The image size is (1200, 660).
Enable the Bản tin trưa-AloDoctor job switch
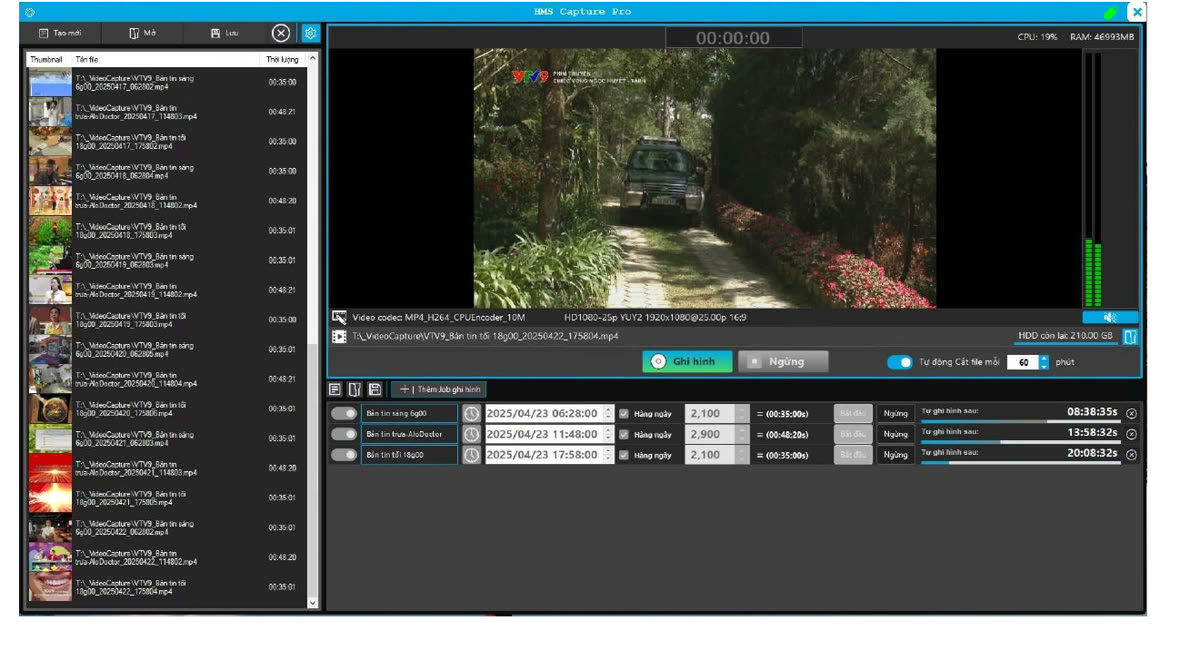344,434
